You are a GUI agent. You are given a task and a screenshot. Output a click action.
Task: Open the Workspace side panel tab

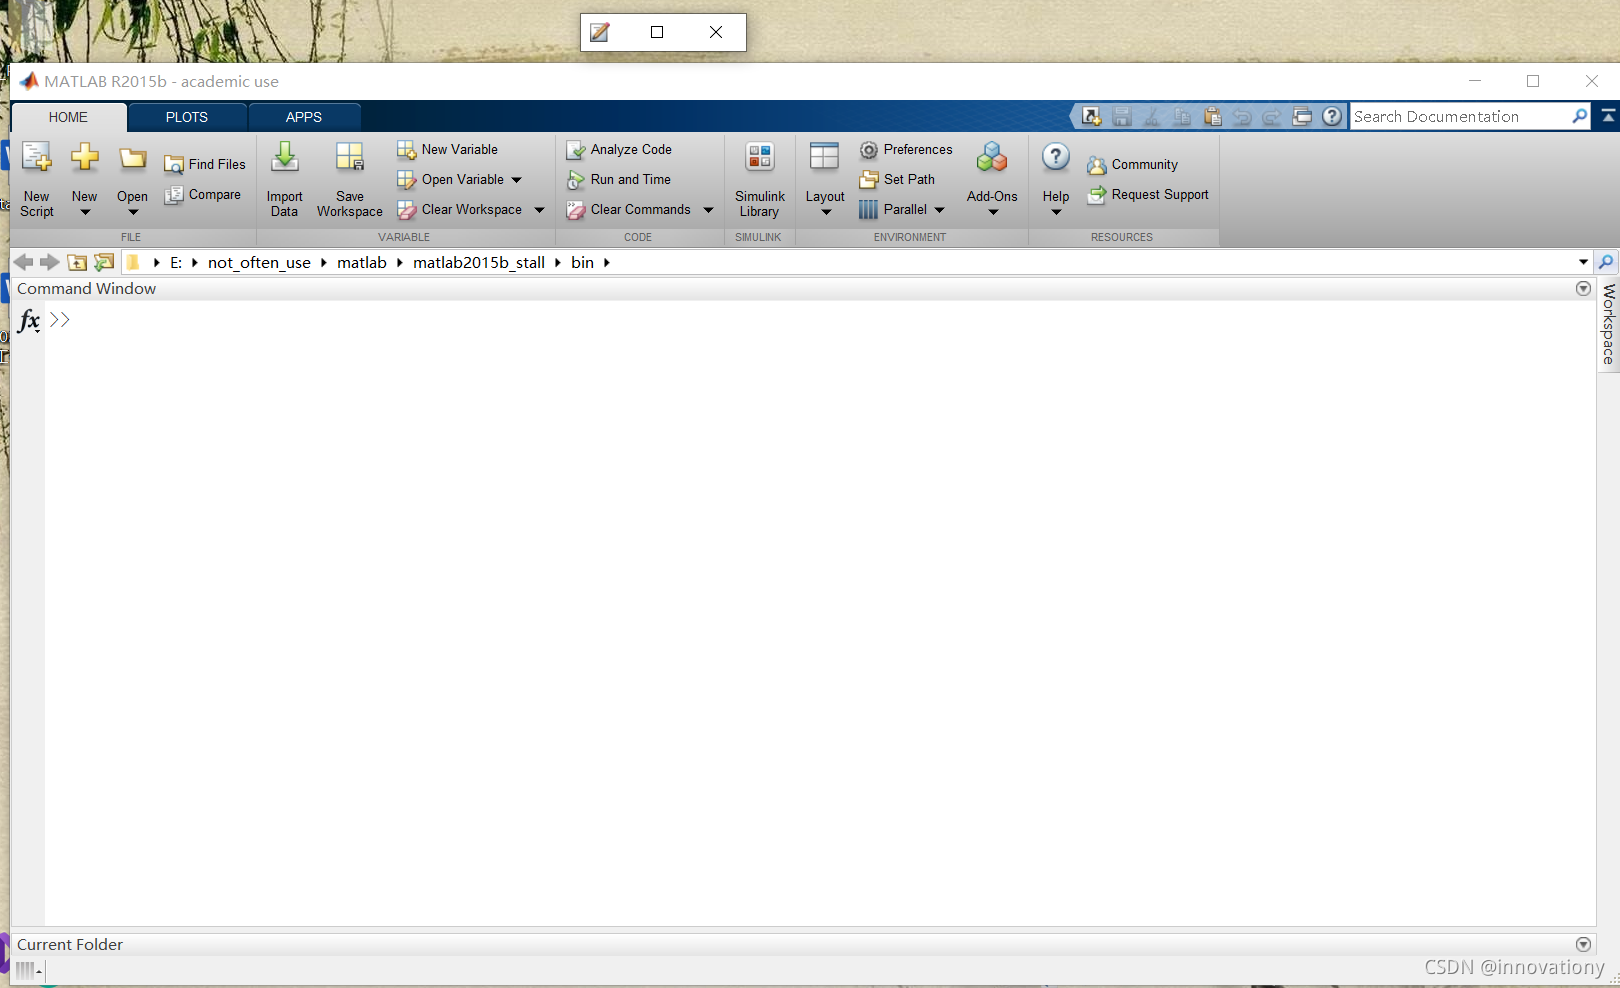[x=1608, y=324]
